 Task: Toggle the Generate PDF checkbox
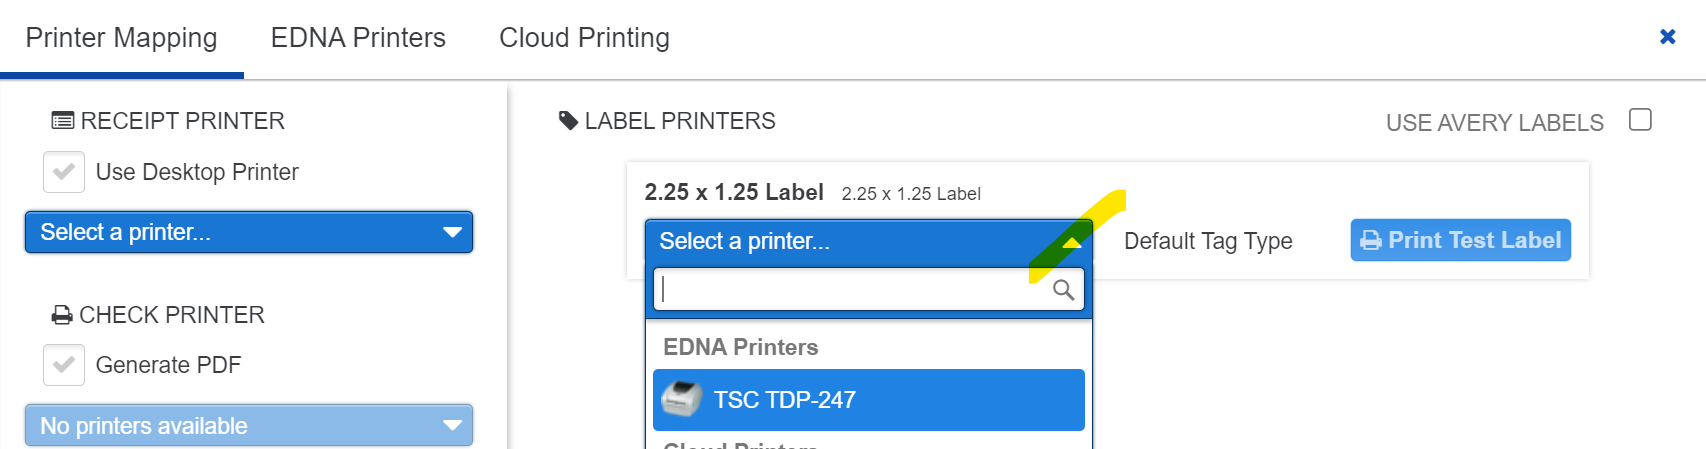pos(64,365)
